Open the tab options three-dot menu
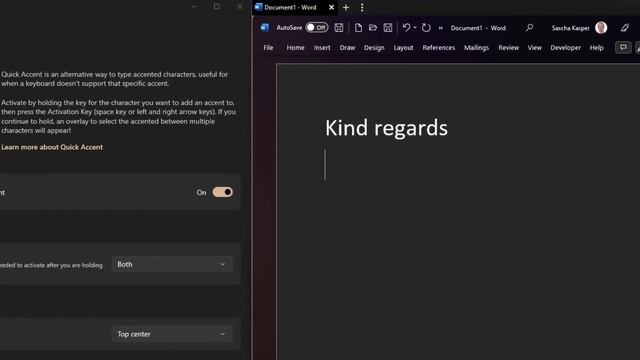Viewport: 640px width, 360px height. pos(362,7)
